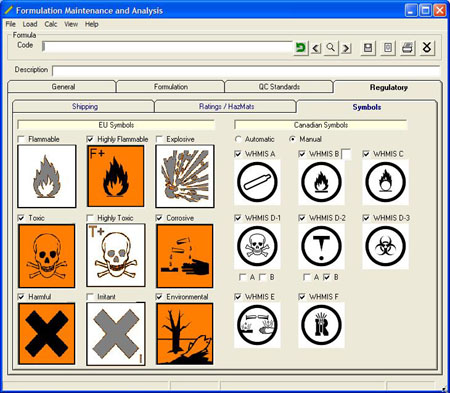Image resolution: width=450 pixels, height=393 pixels.
Task: Click the WHMIS A gas cylinder icon
Action: coord(257,182)
